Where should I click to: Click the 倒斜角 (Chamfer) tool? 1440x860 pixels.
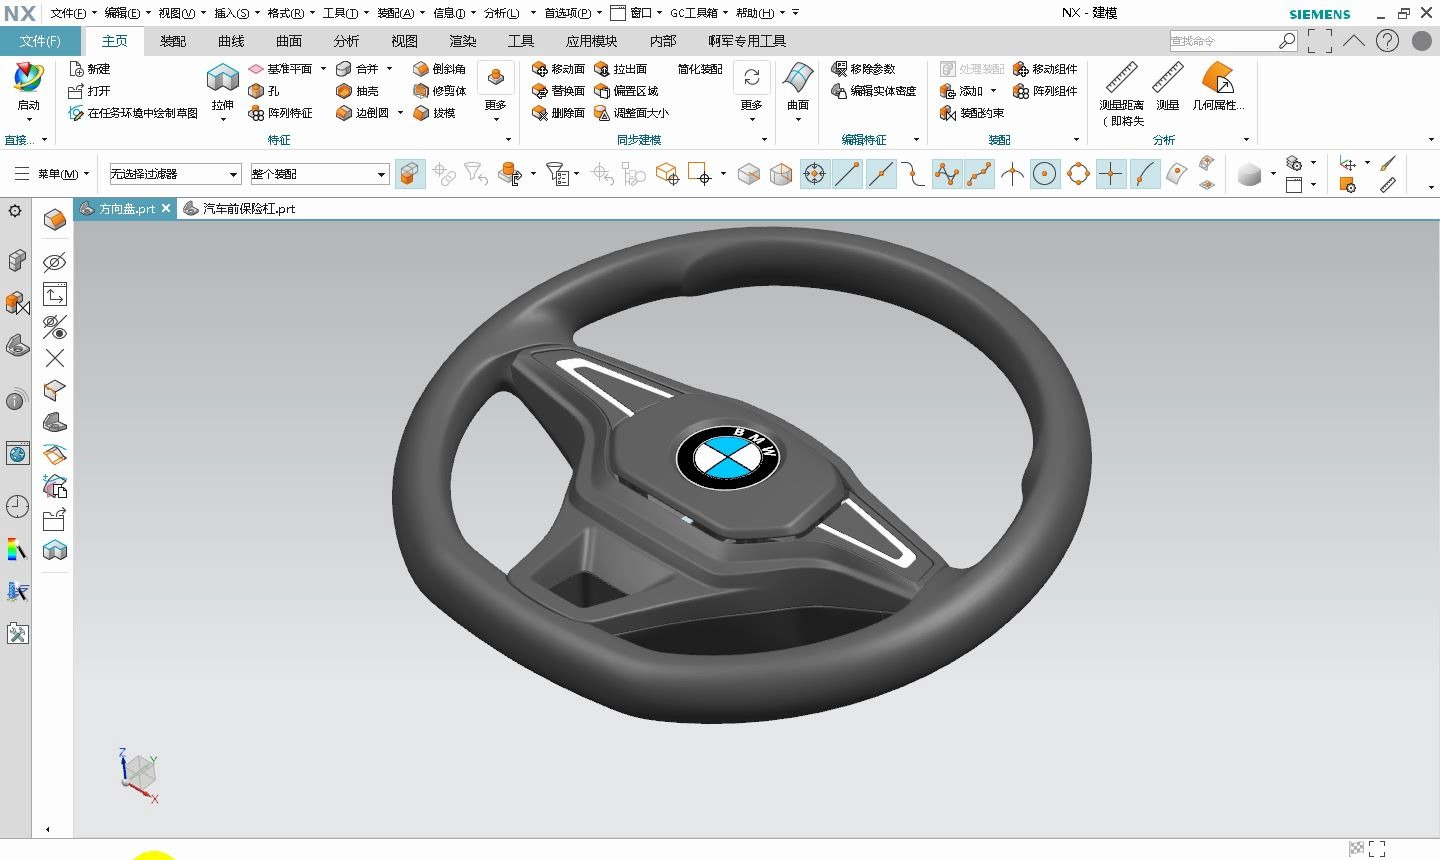440,69
